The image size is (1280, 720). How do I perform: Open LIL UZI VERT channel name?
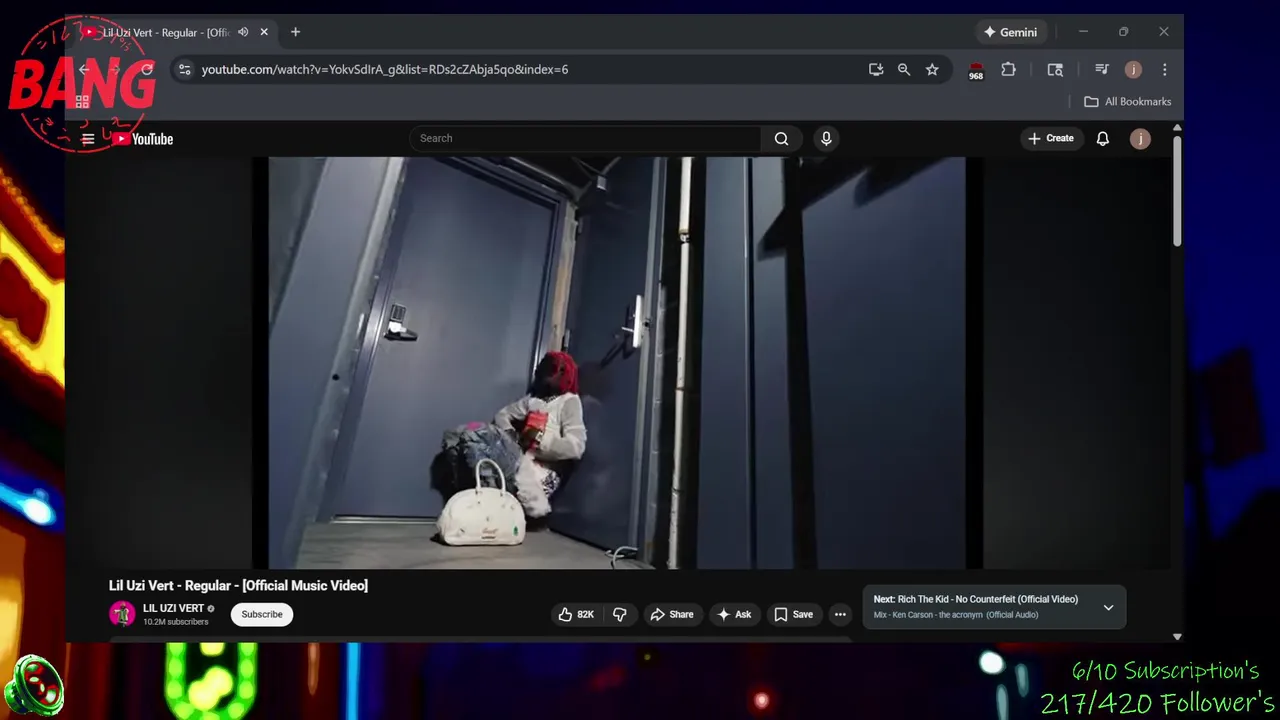click(173, 608)
